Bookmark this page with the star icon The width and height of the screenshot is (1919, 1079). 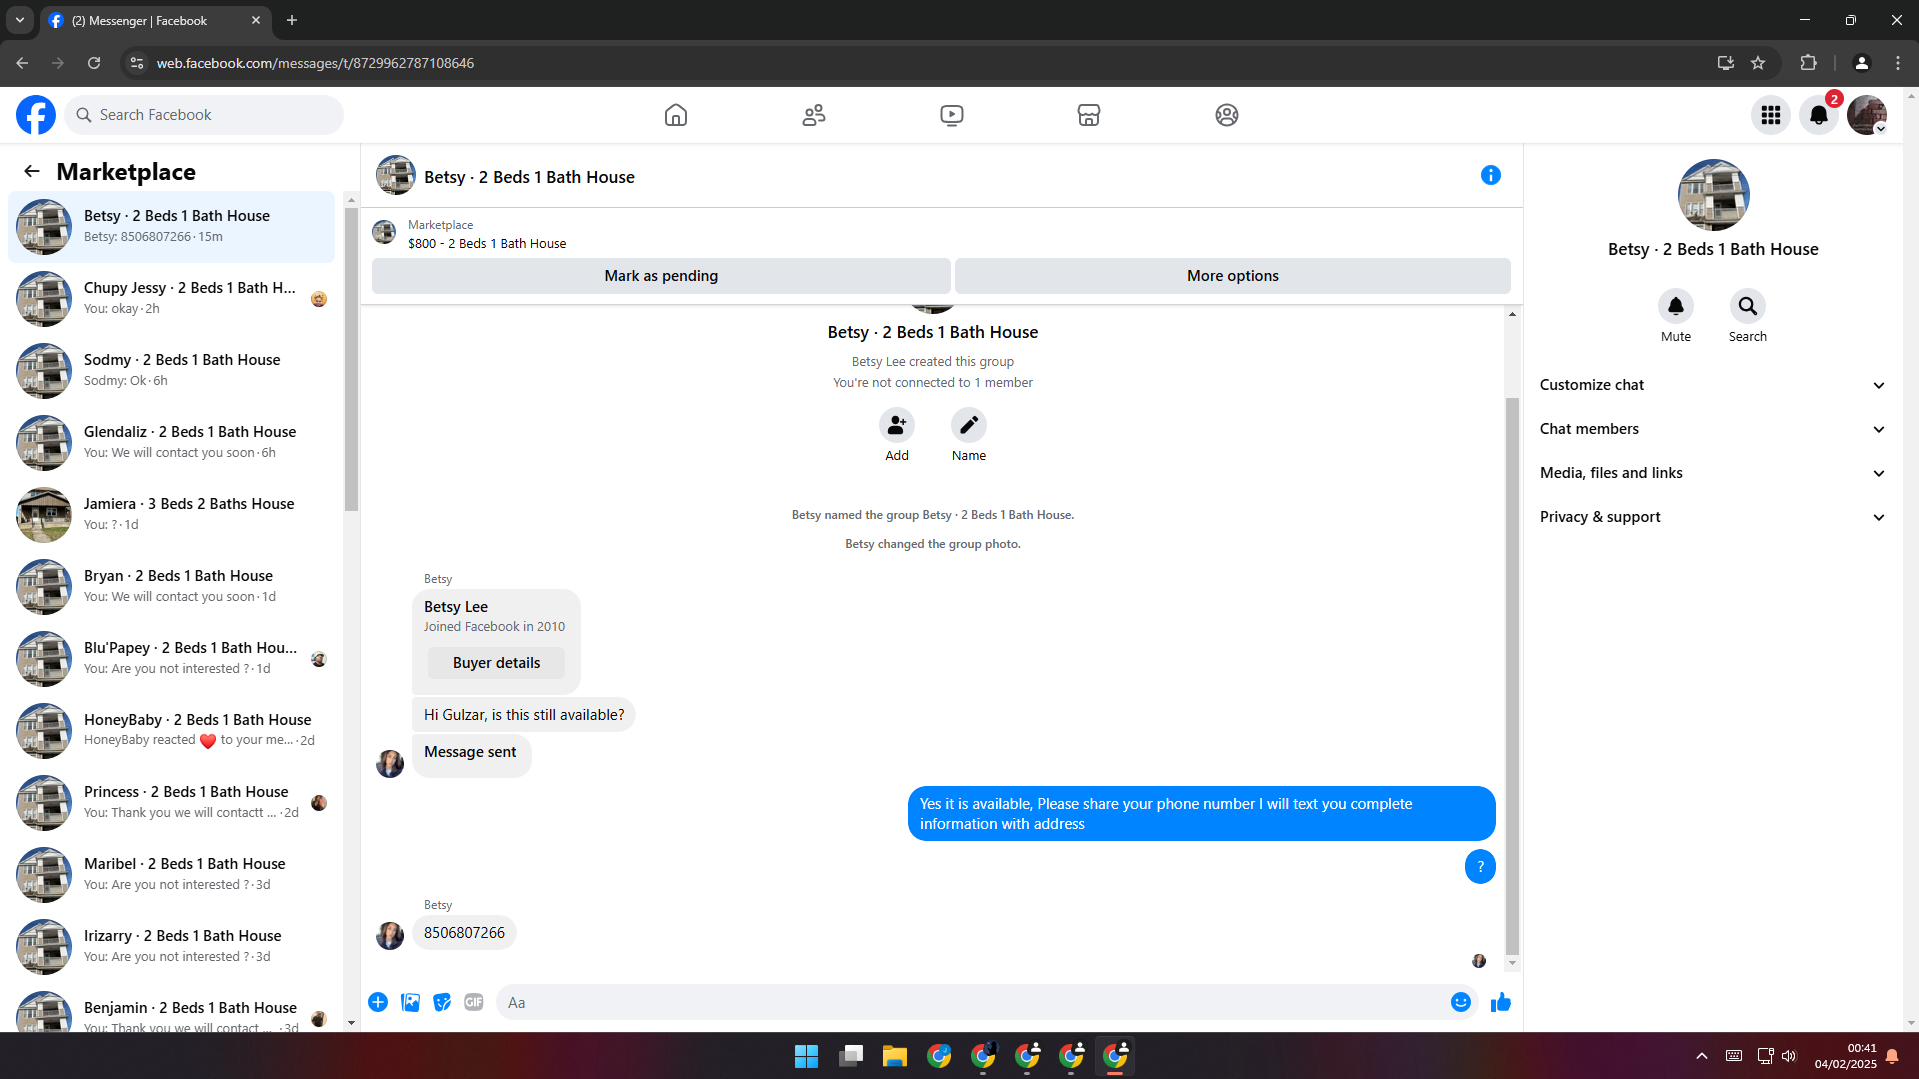(1758, 63)
